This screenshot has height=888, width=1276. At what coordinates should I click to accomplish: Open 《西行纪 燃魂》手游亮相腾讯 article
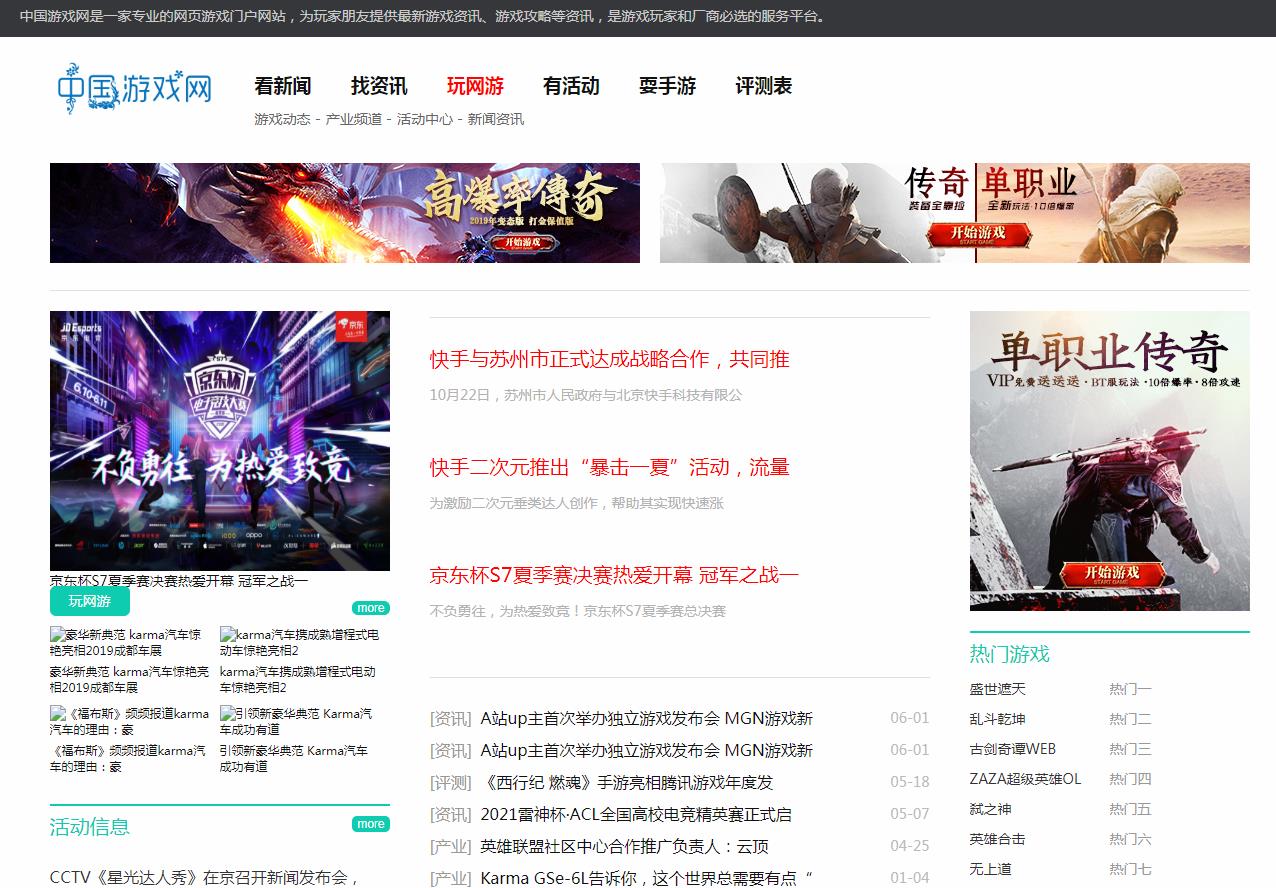(627, 782)
